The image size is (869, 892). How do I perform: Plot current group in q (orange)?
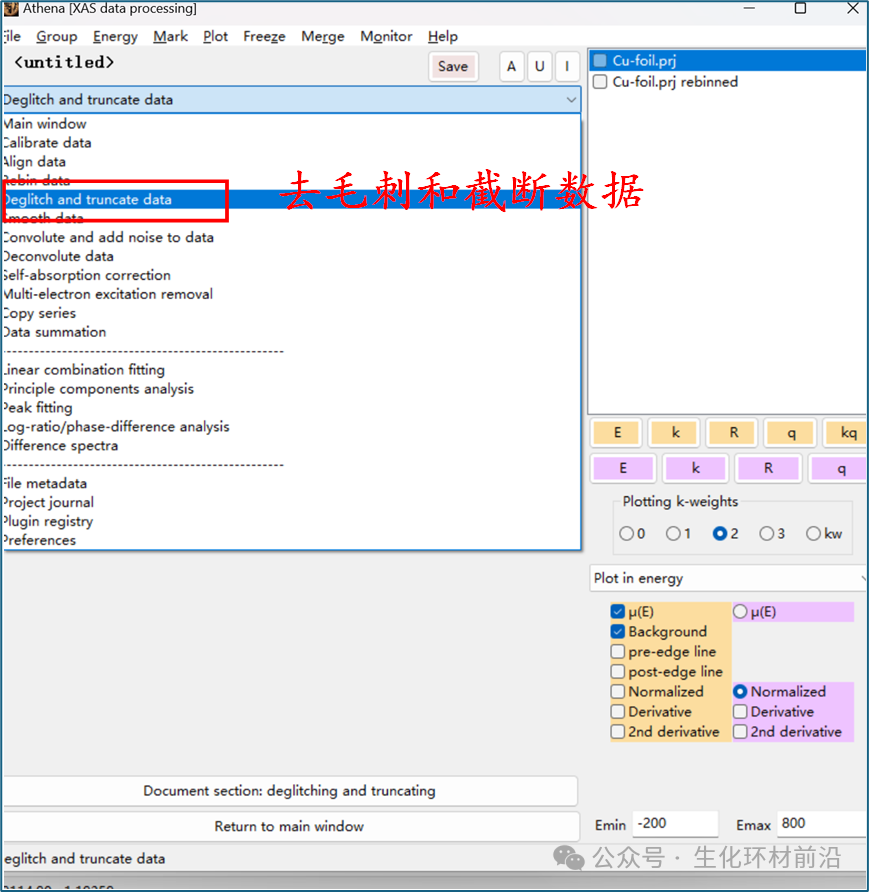pos(791,433)
